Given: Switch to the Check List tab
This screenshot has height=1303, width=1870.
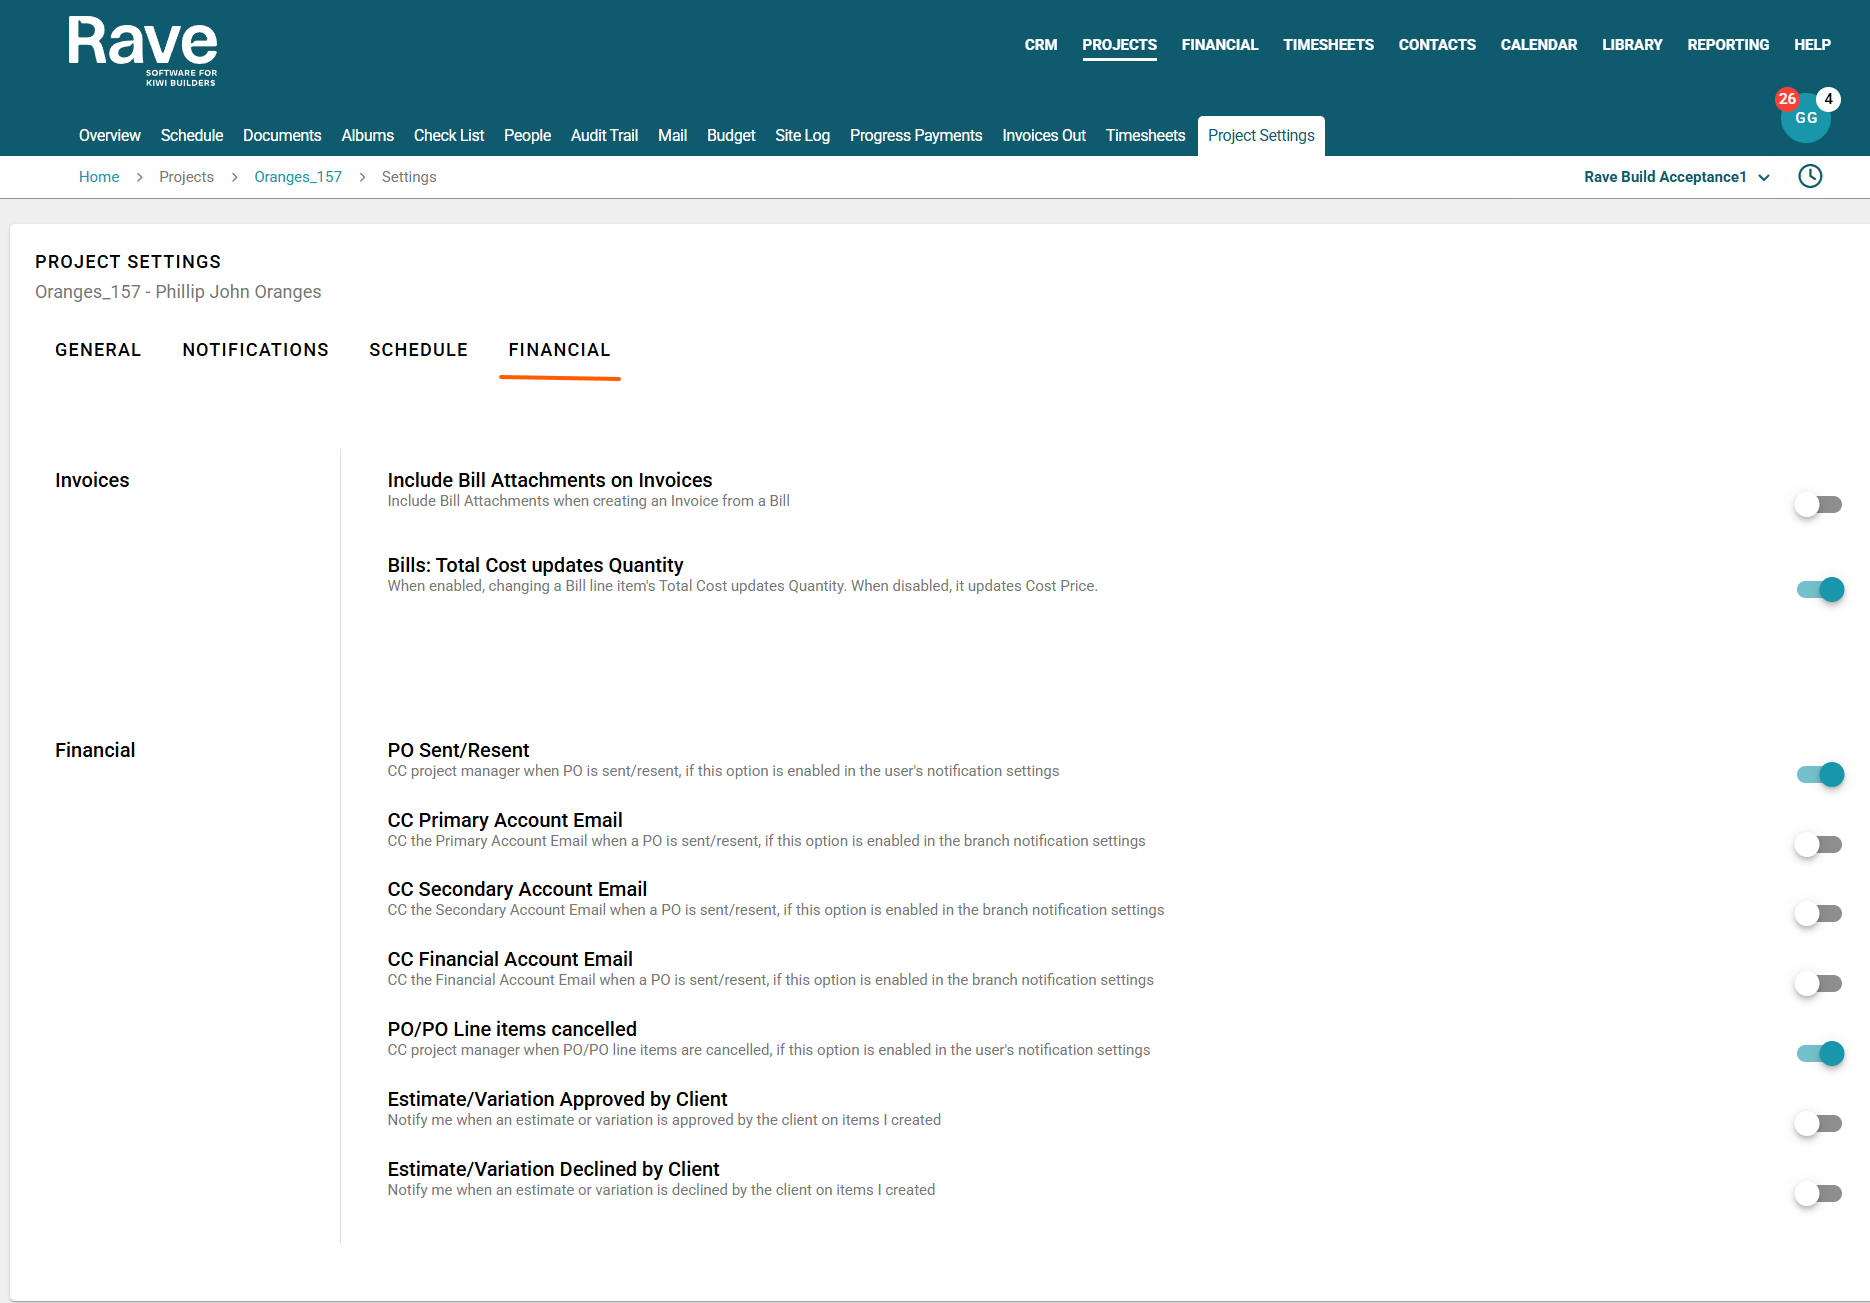Looking at the screenshot, I should pyautogui.click(x=449, y=136).
